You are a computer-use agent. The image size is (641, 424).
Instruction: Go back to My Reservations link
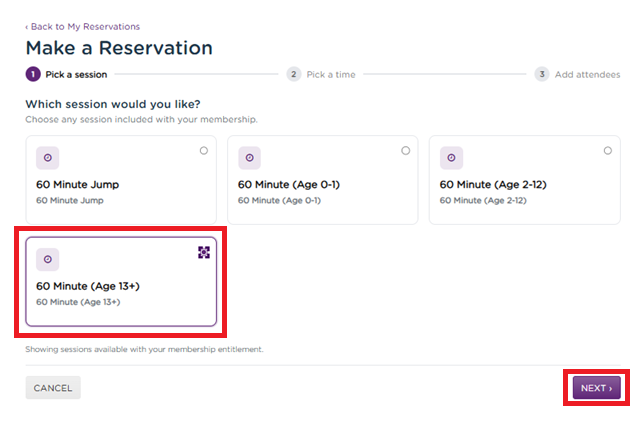coord(83,27)
